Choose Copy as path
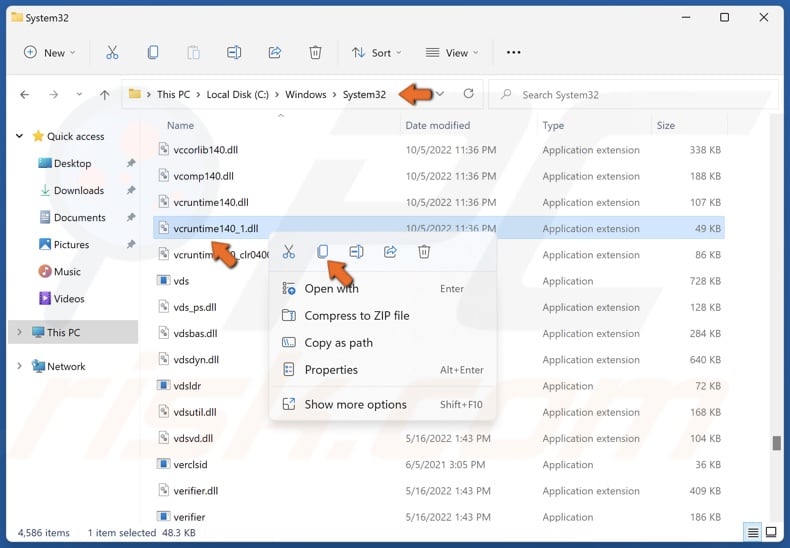This screenshot has width=790, height=548. point(383,343)
